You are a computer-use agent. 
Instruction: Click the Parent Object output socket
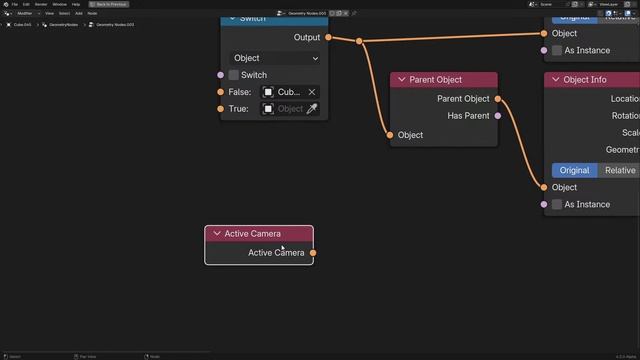[498, 99]
